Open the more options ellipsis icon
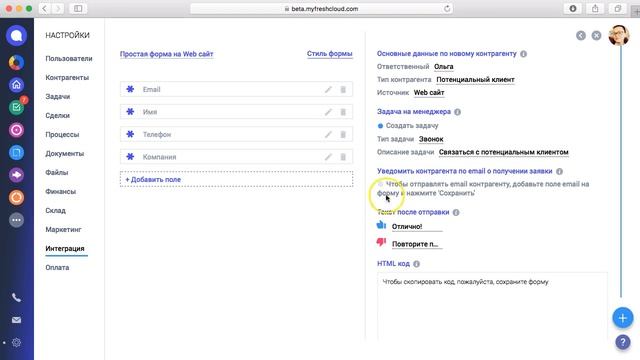 click(16, 220)
